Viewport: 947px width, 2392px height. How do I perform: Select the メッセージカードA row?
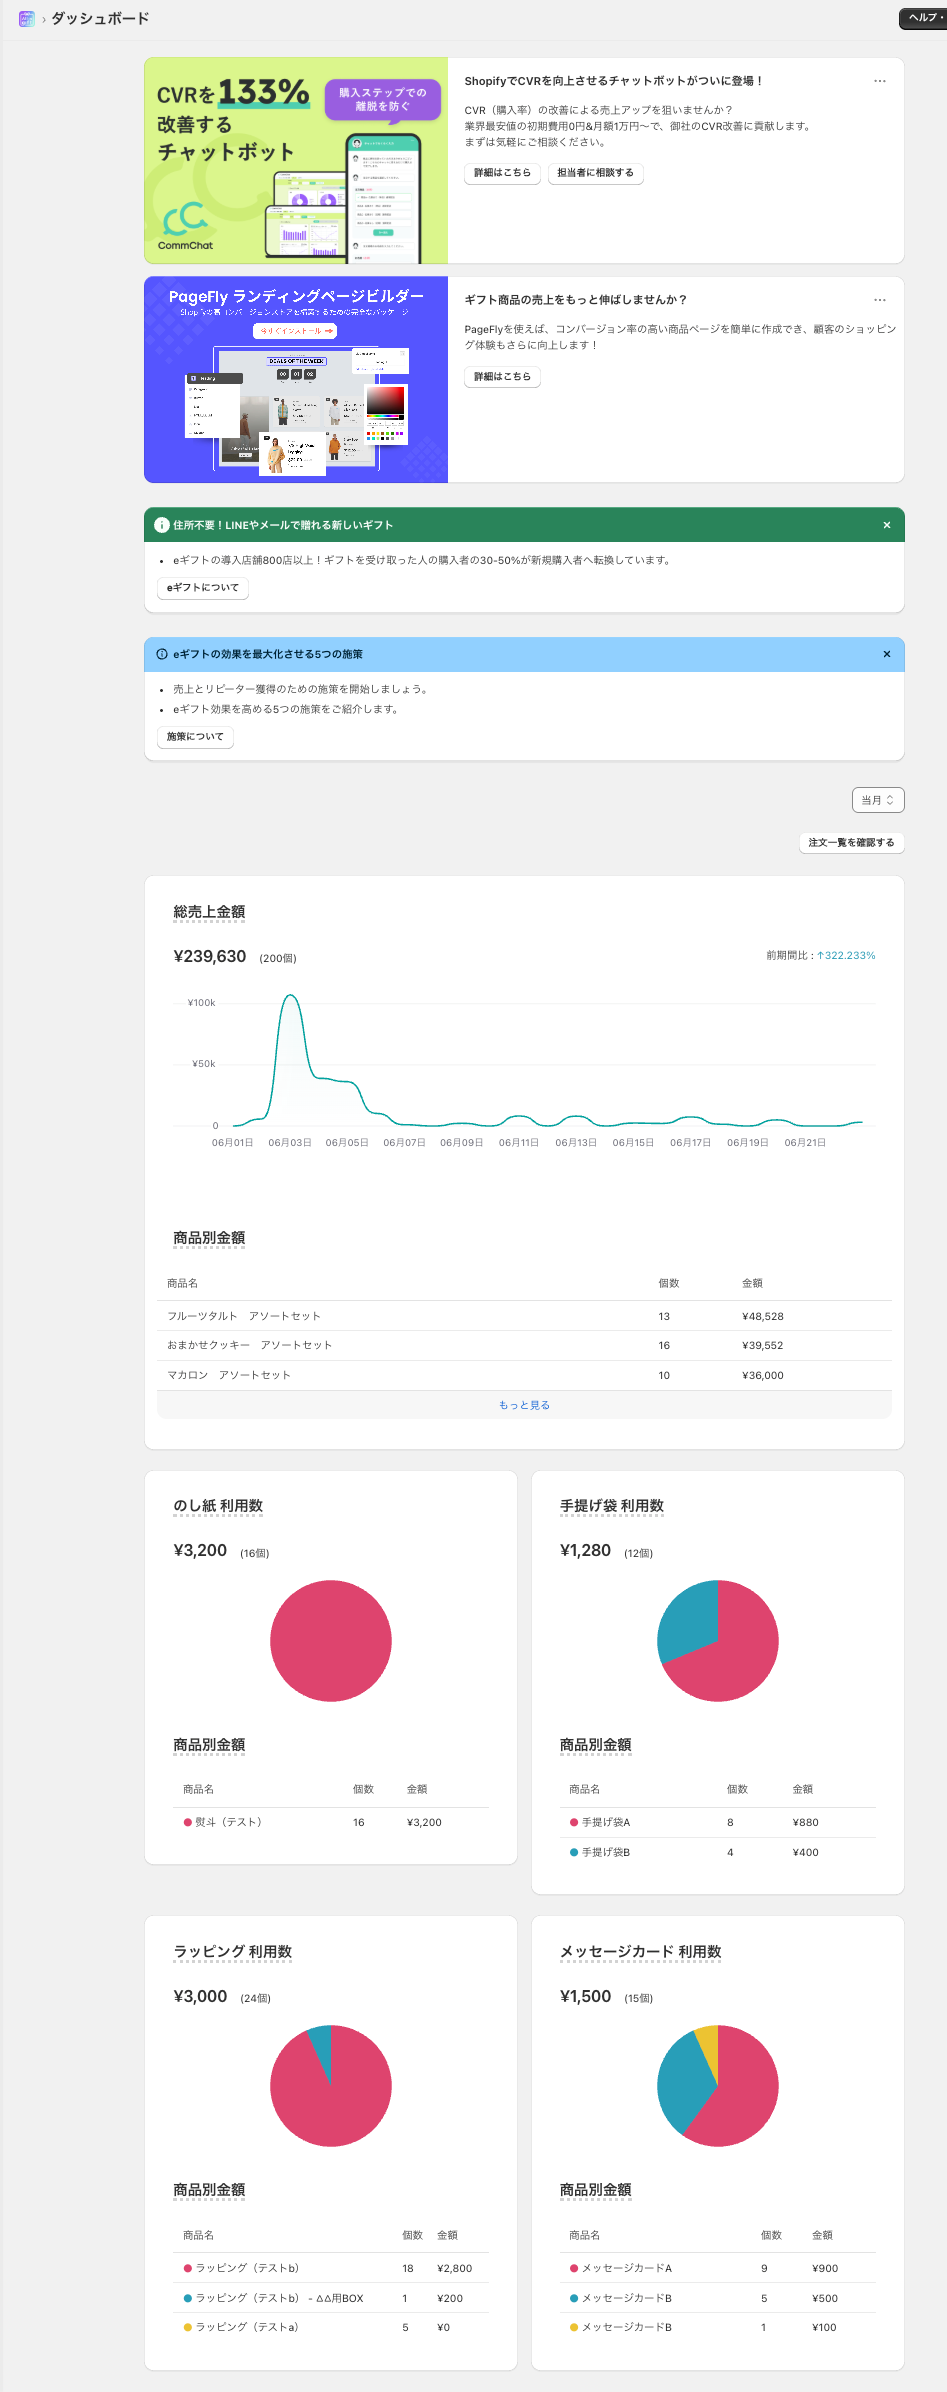pyautogui.click(x=718, y=2268)
